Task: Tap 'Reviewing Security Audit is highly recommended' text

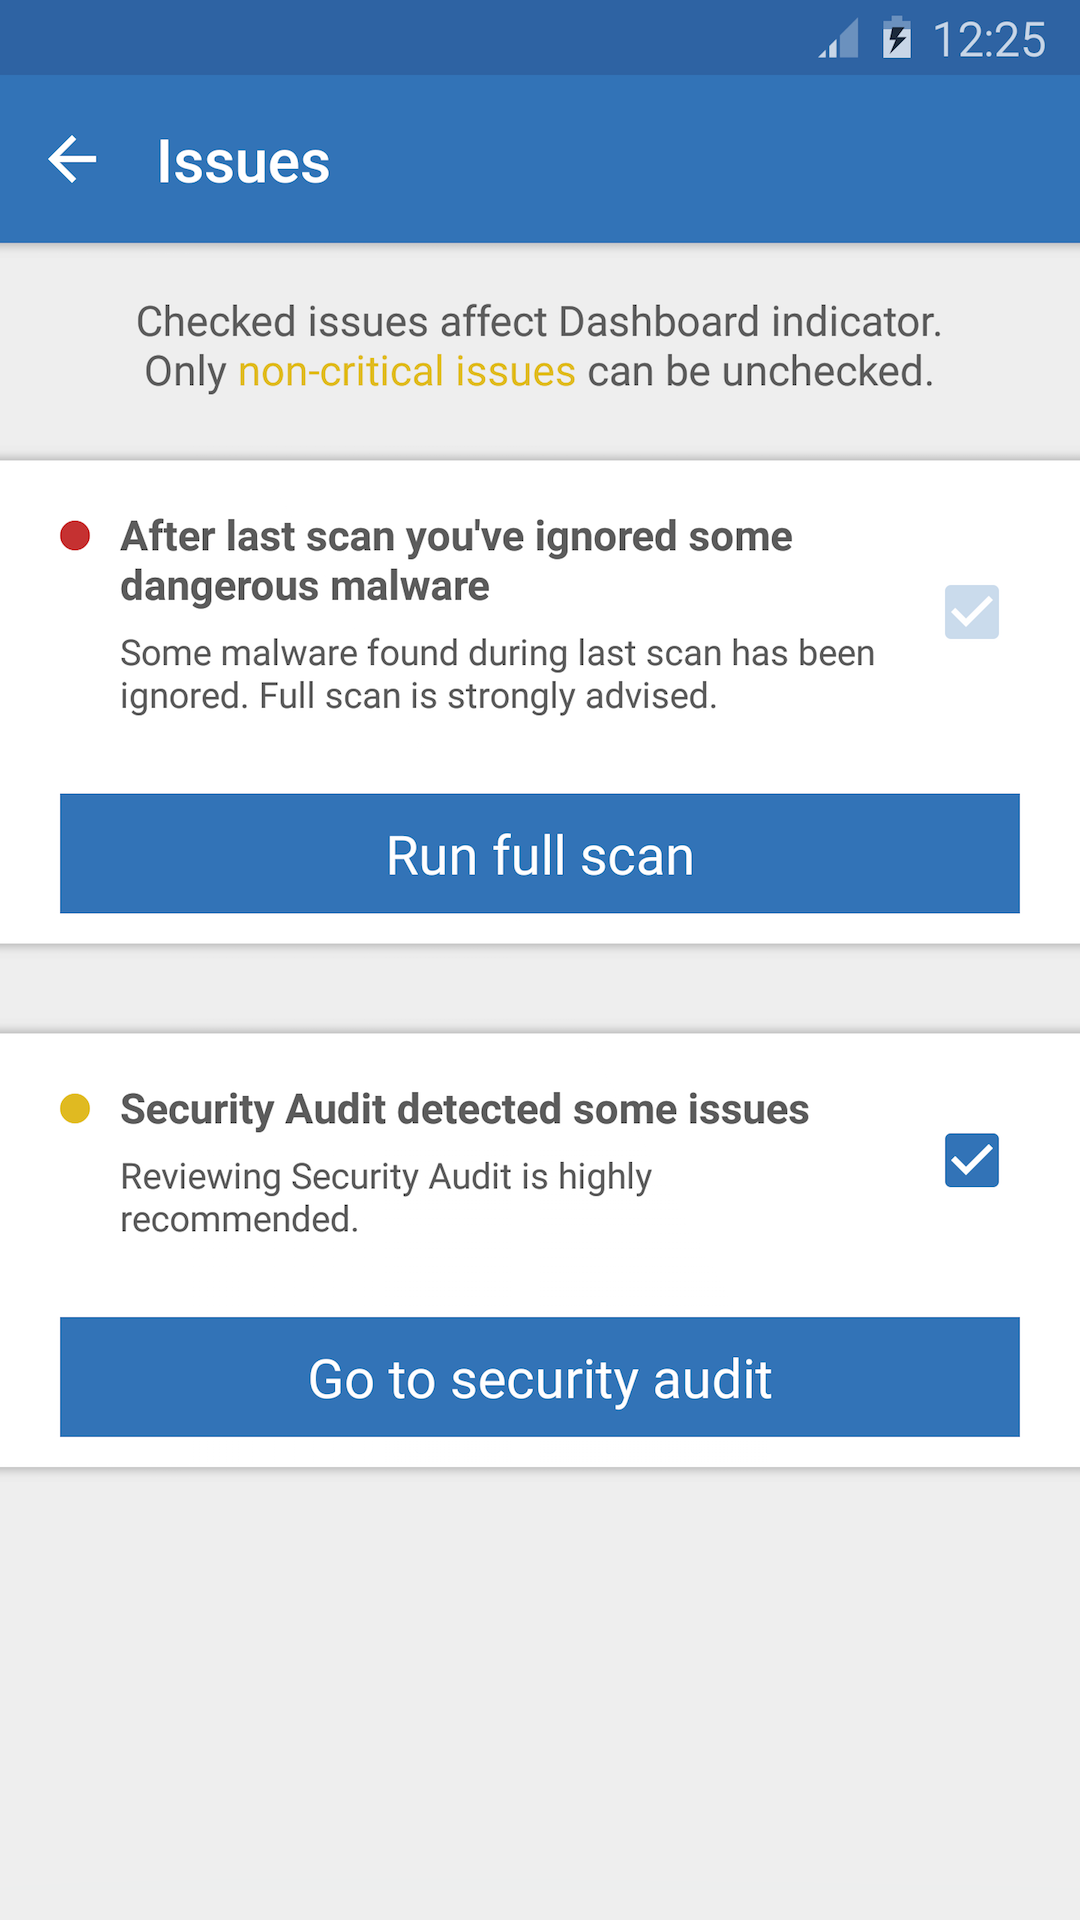Action: pos(386,1197)
